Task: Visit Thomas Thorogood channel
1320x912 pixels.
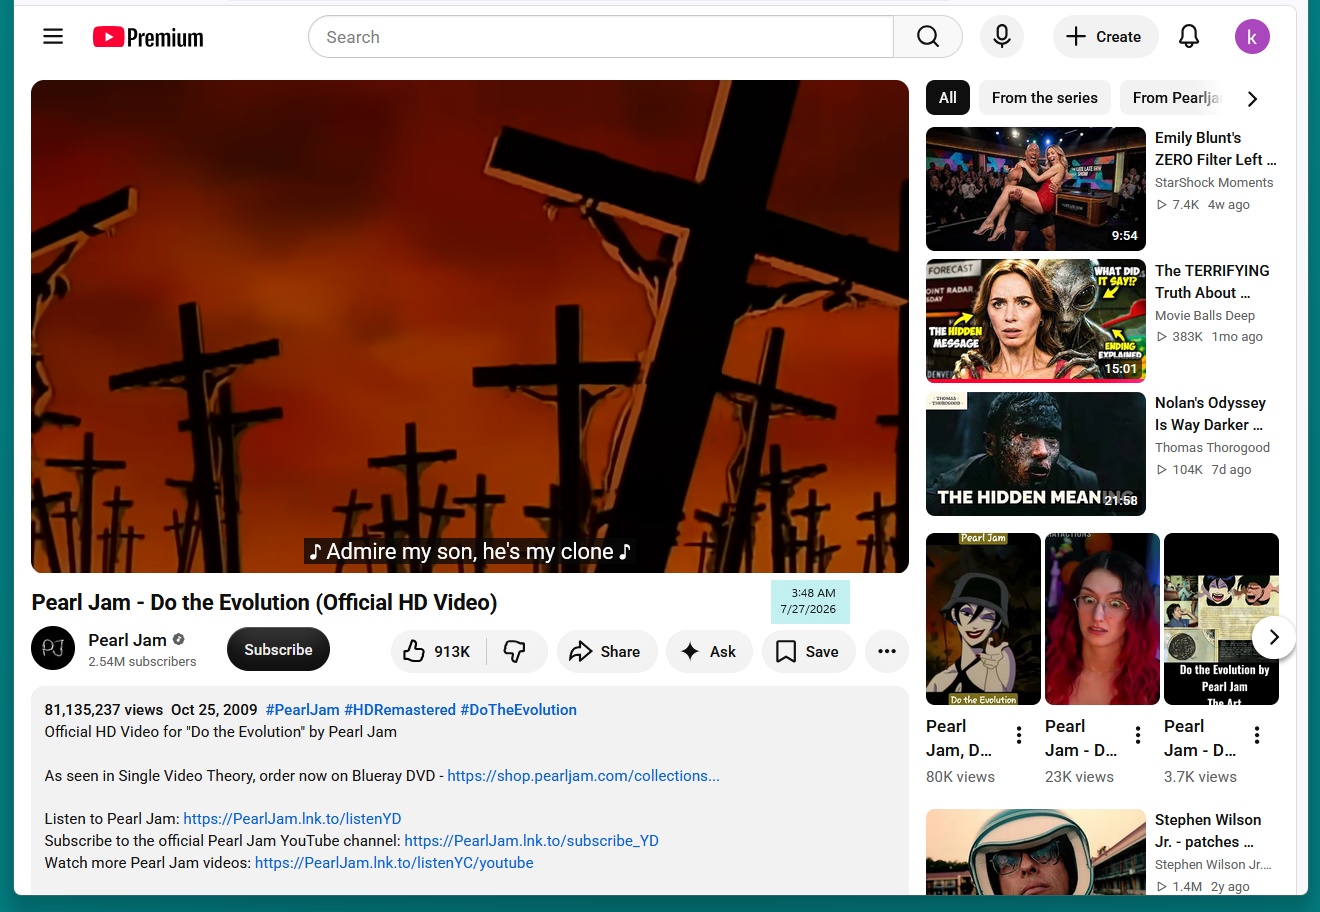Action: tap(1212, 448)
